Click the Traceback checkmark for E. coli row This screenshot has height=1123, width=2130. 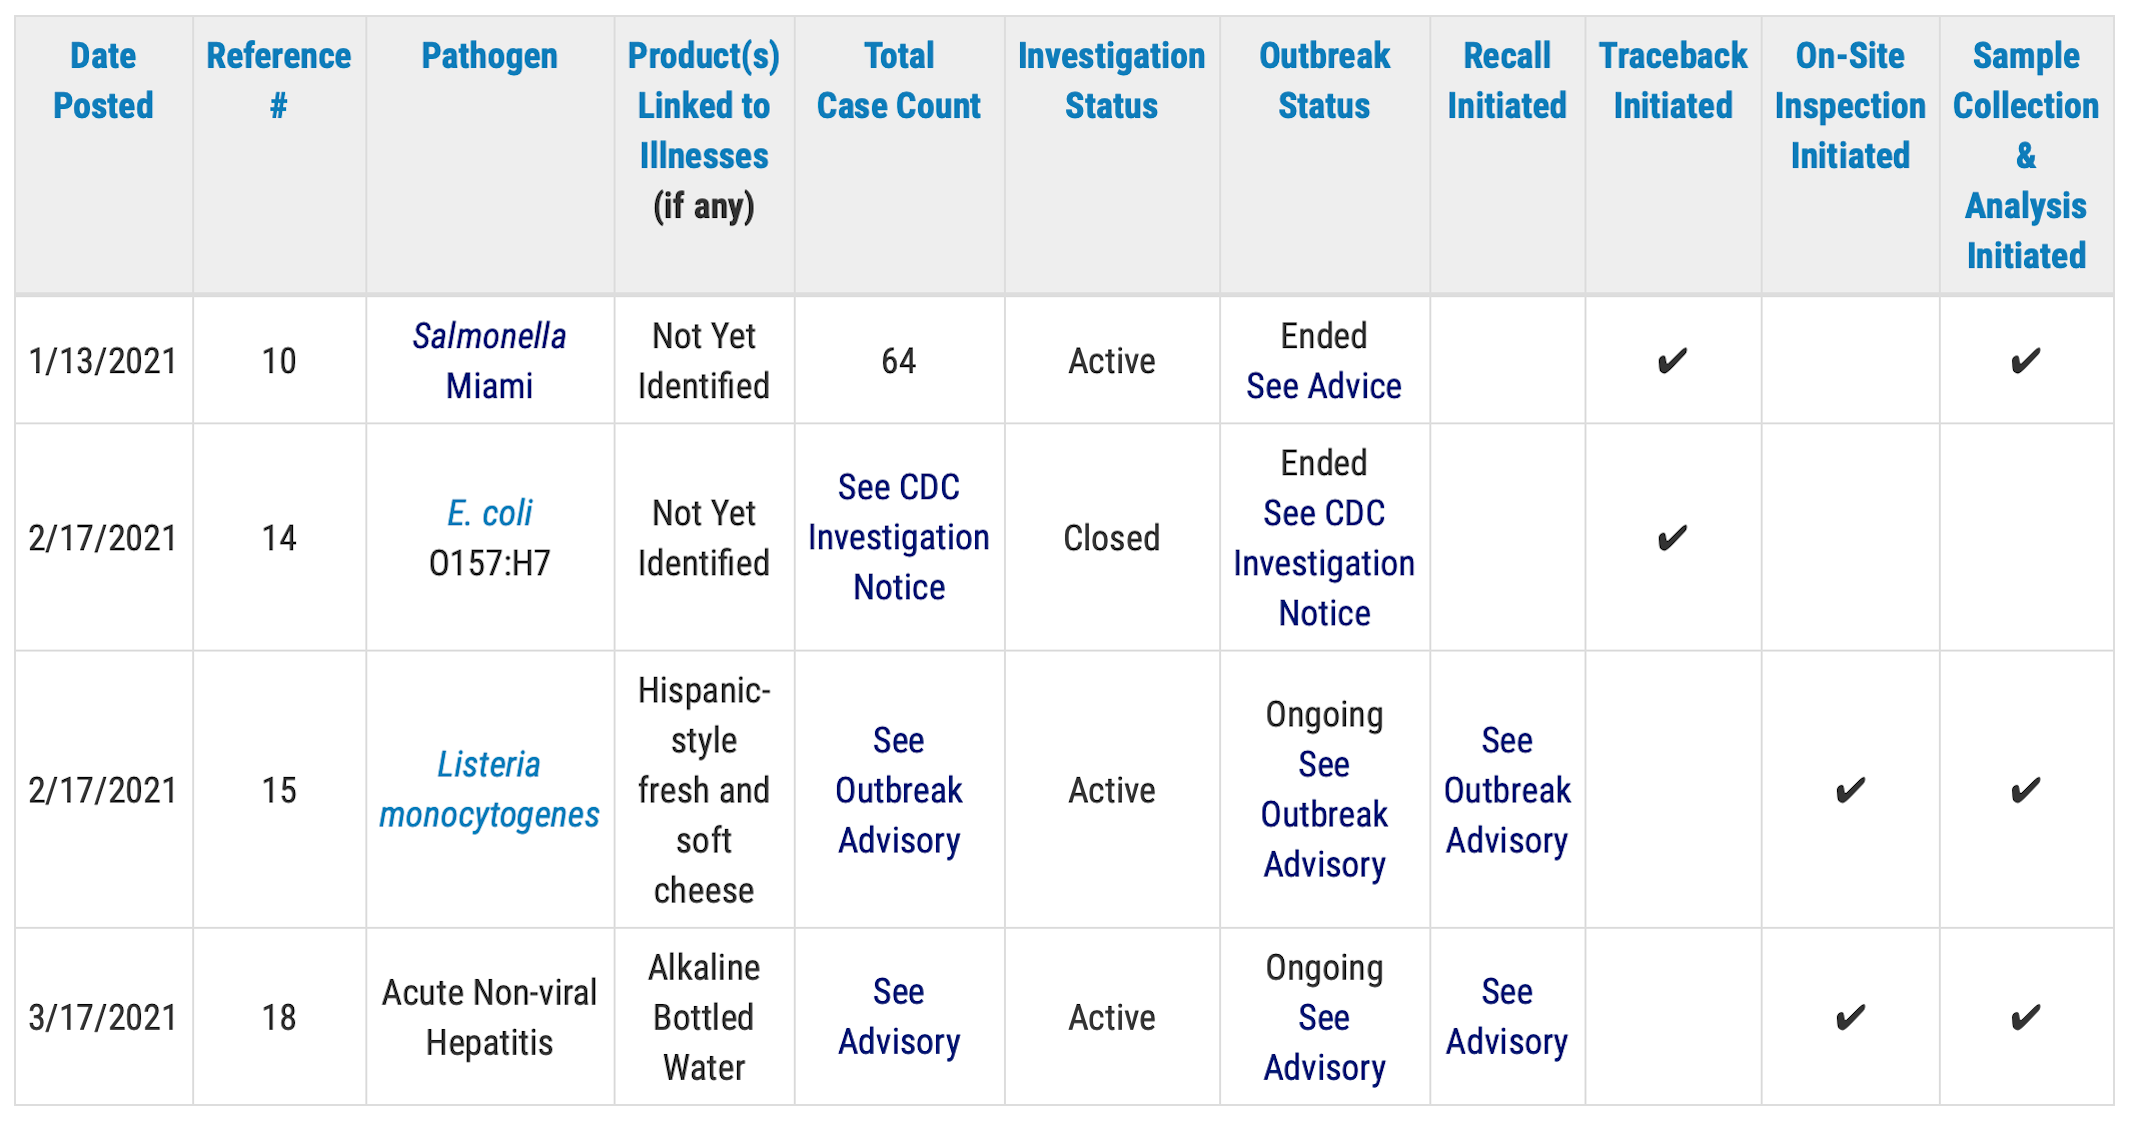click(1672, 538)
